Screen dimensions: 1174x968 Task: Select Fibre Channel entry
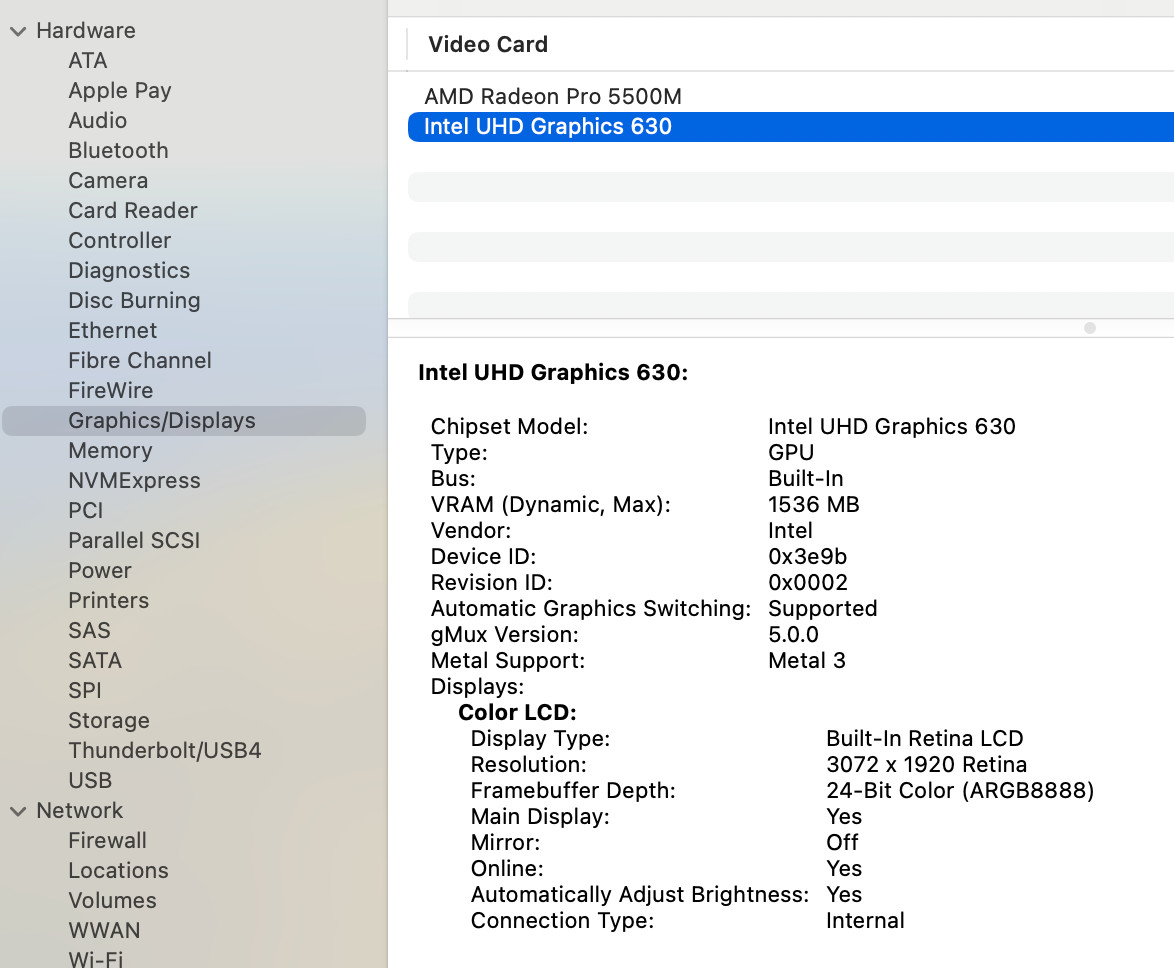[140, 360]
